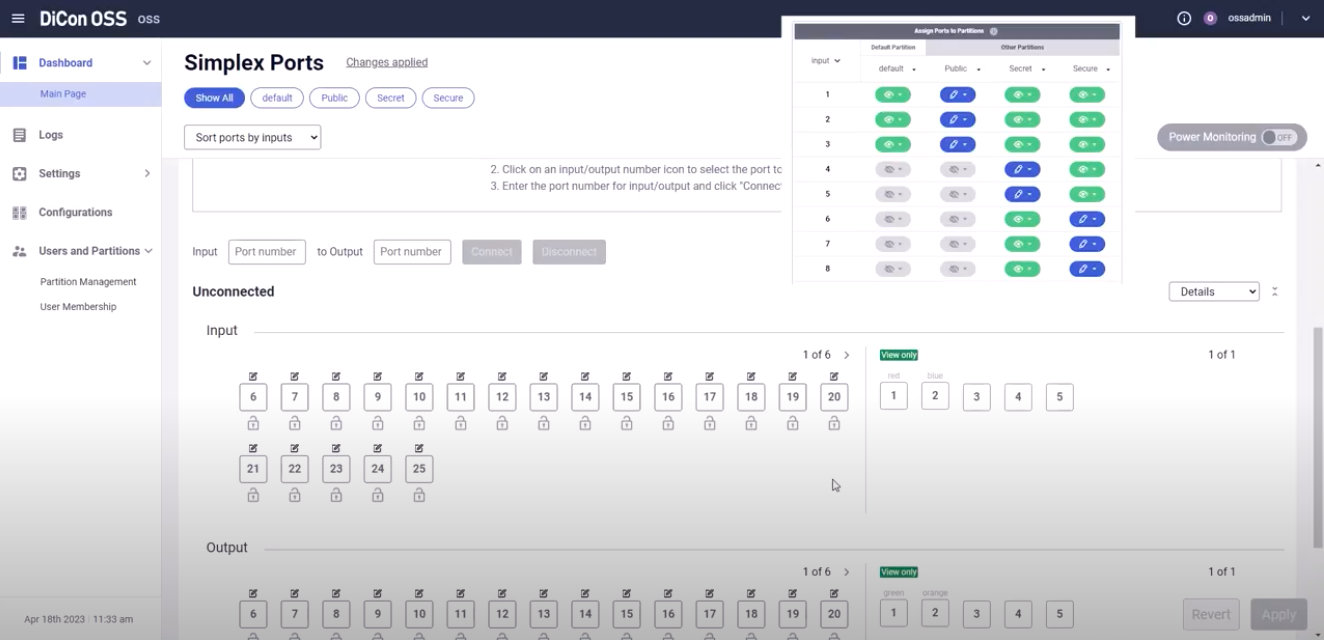Toggle input 4 edit permission for Secret partition
Screen dimensions: 1324x640
1022,170
